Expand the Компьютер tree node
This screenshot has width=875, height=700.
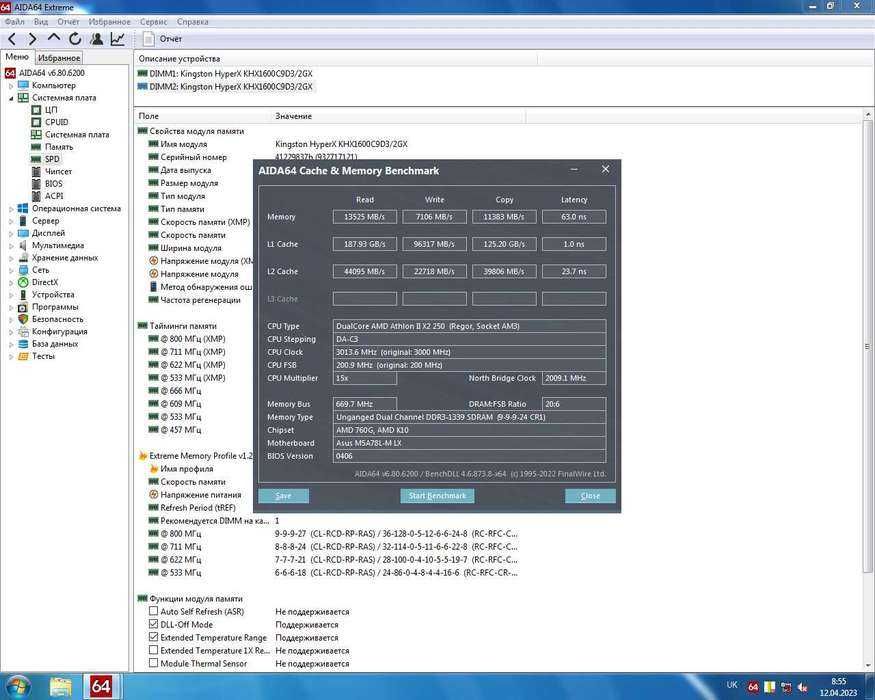click(x=11, y=86)
